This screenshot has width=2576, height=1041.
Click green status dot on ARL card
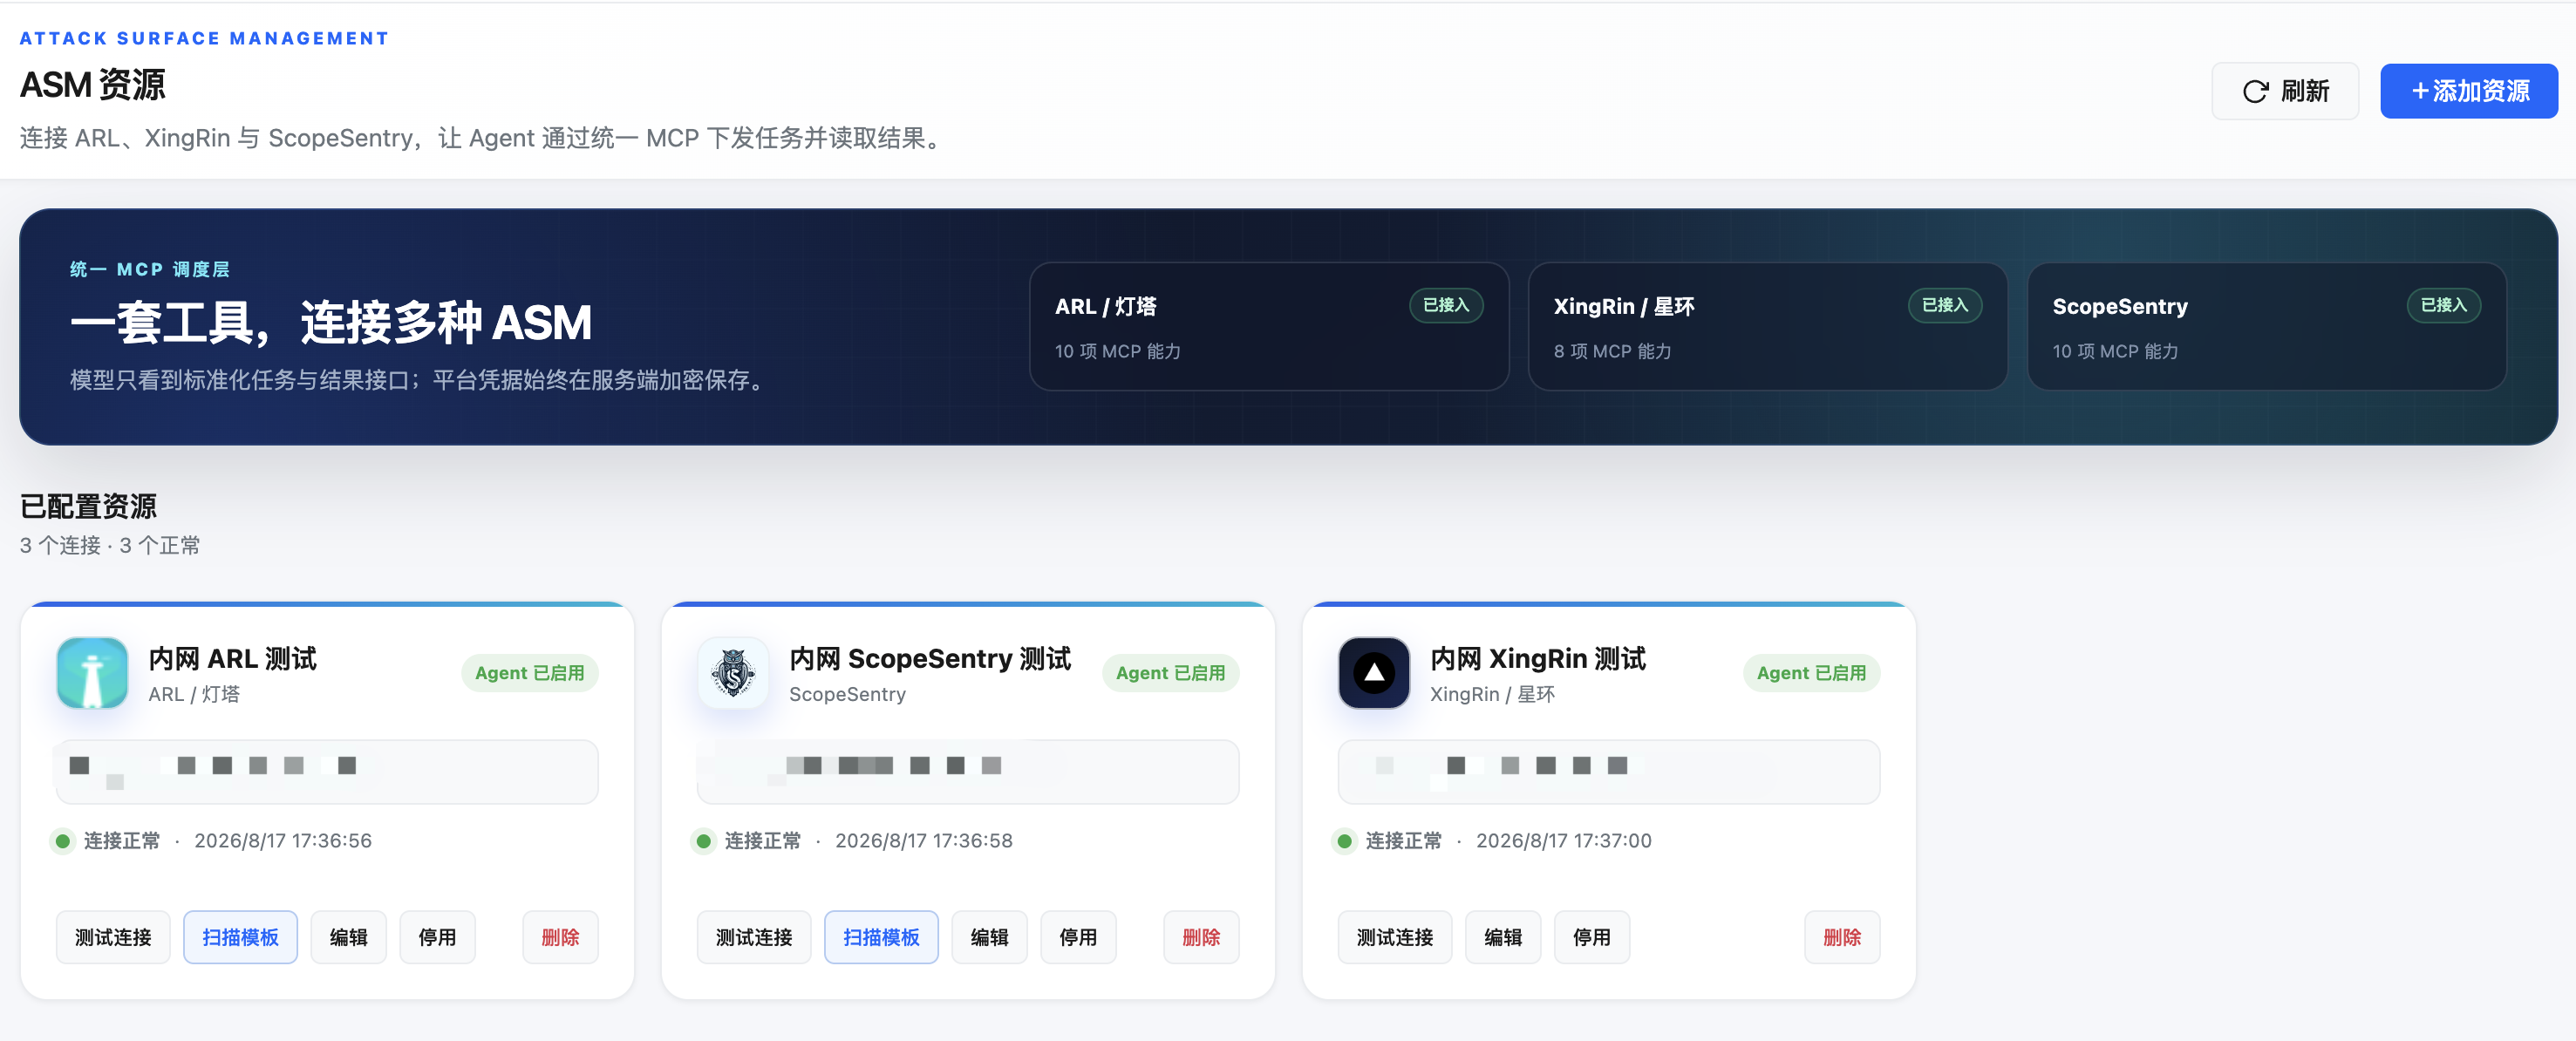tap(63, 841)
